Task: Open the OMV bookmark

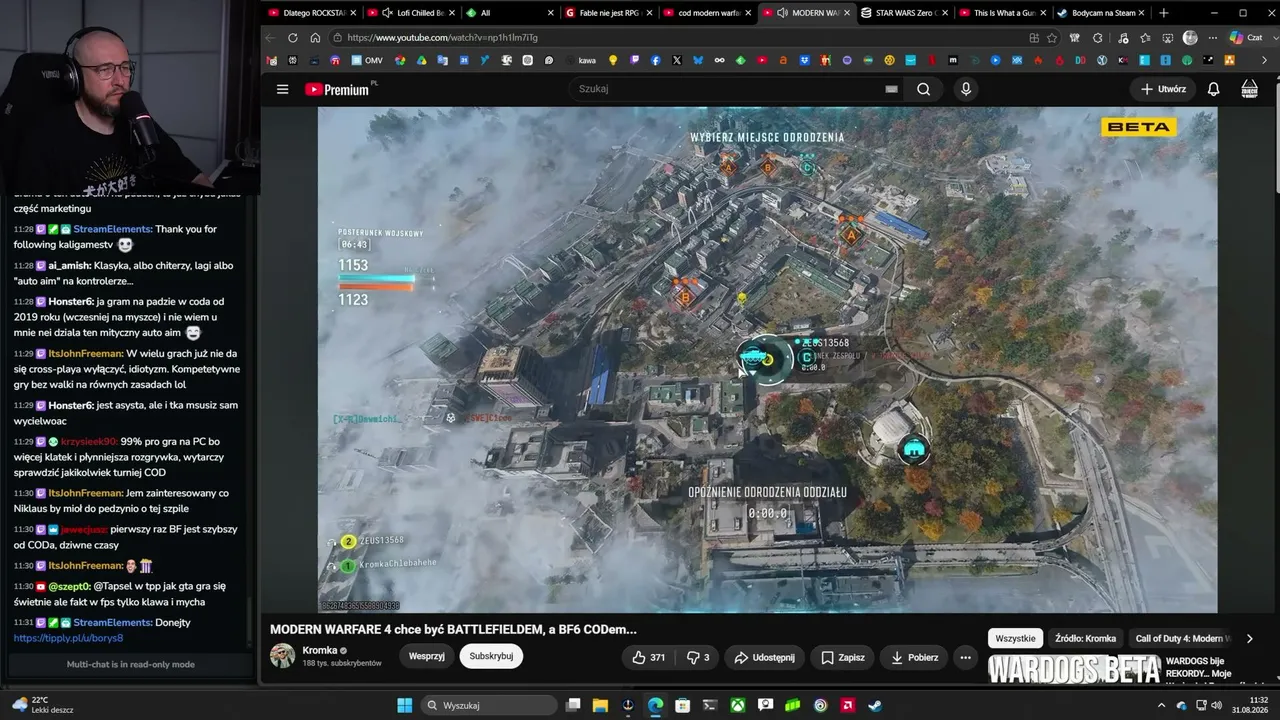Action: [367, 60]
